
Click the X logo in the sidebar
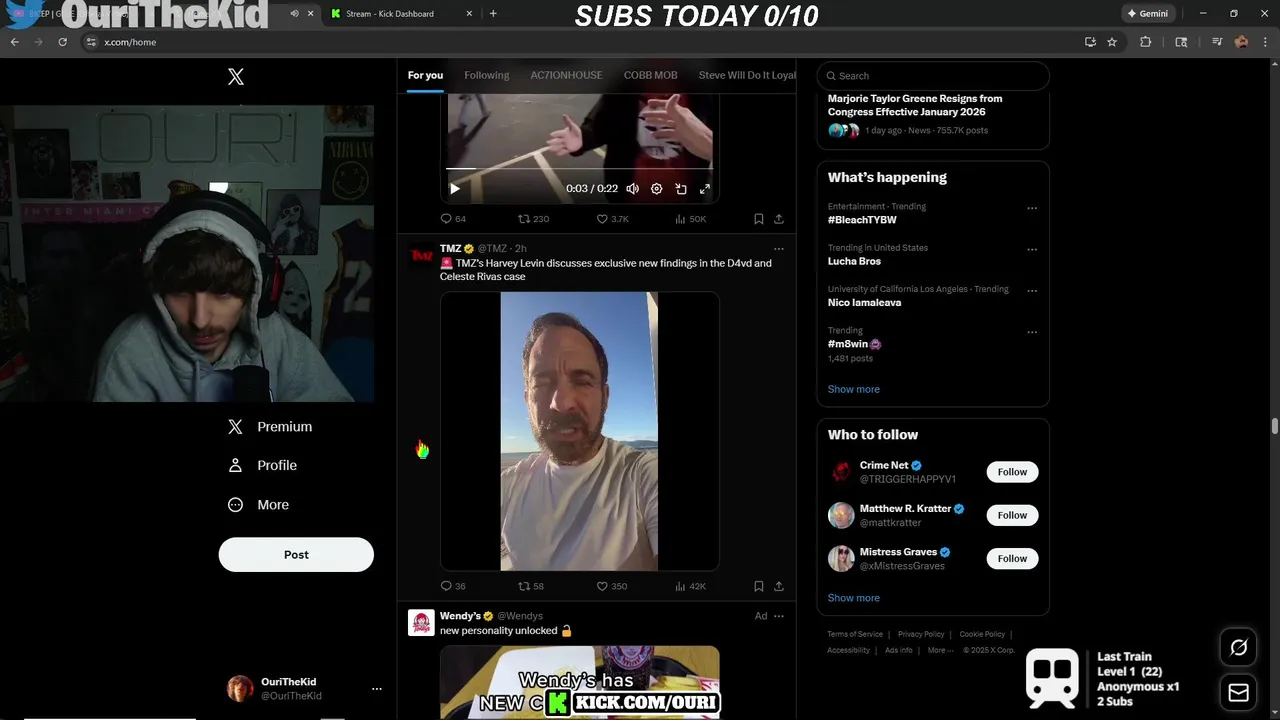point(236,77)
